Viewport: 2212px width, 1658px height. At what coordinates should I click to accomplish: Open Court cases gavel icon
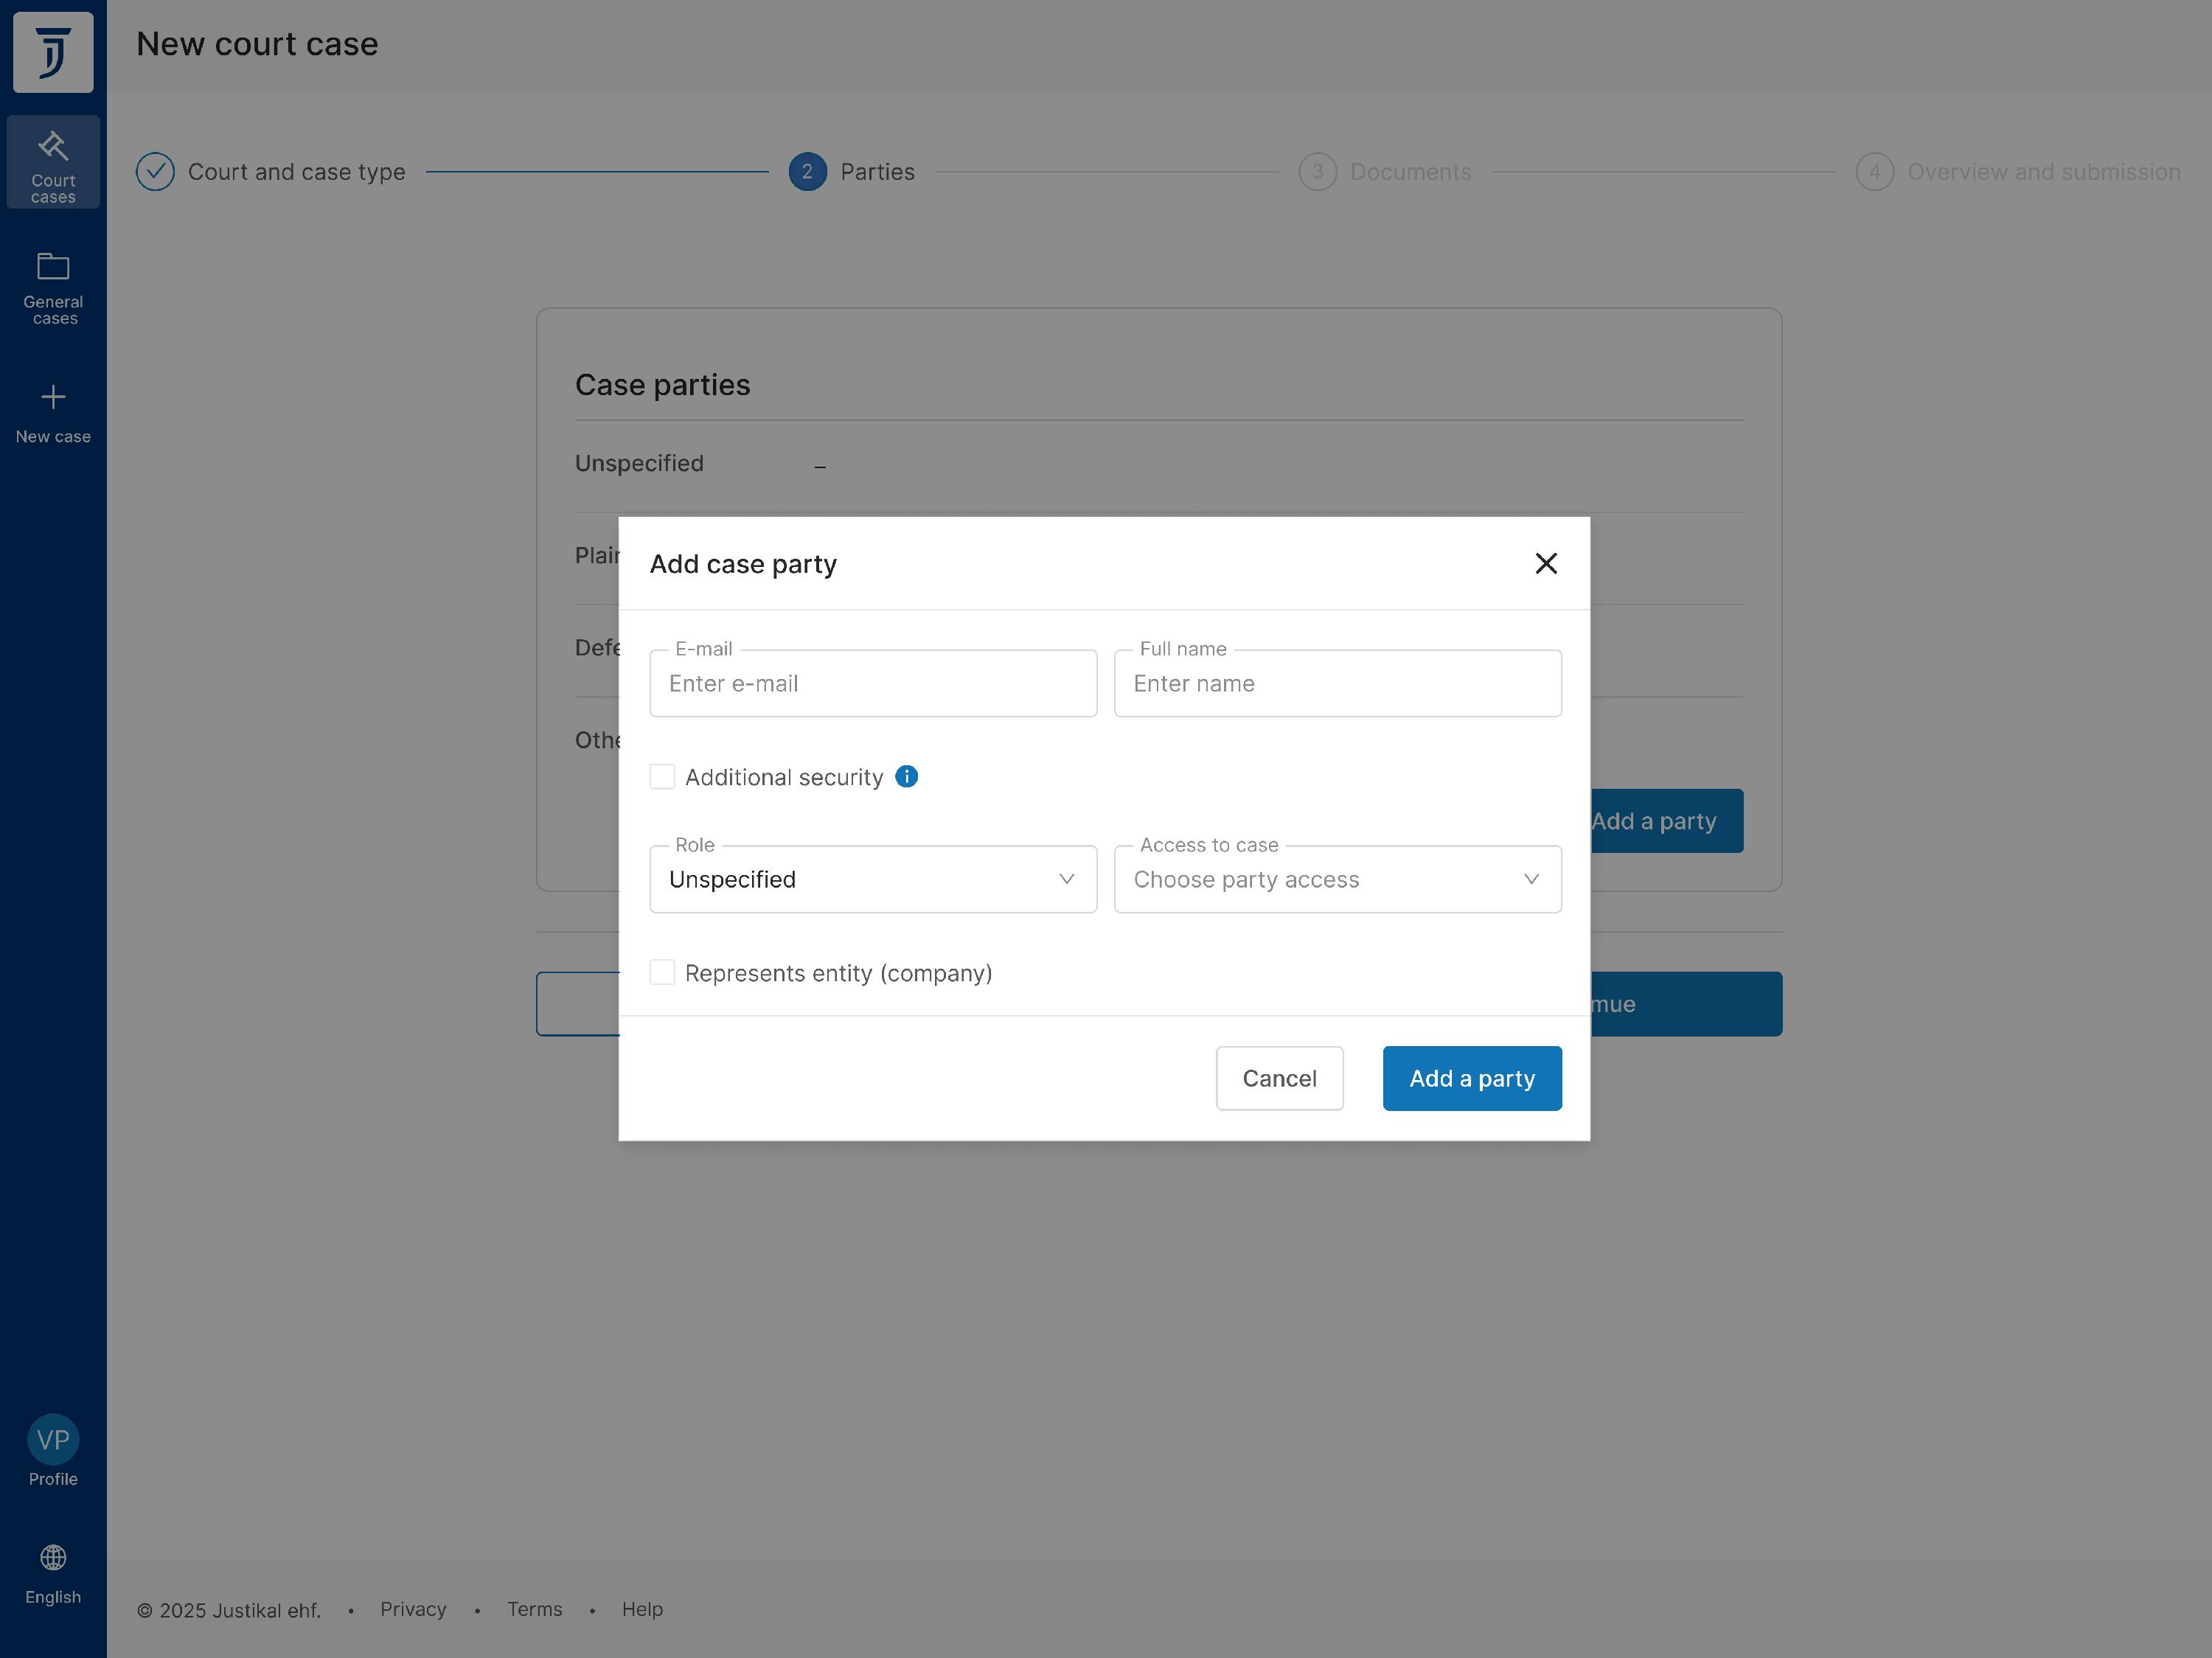pos(53,147)
